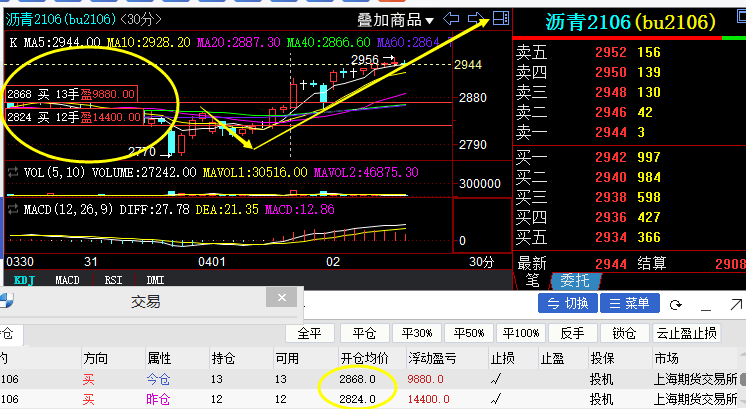Click the trade panel logo icon

(x=6, y=301)
